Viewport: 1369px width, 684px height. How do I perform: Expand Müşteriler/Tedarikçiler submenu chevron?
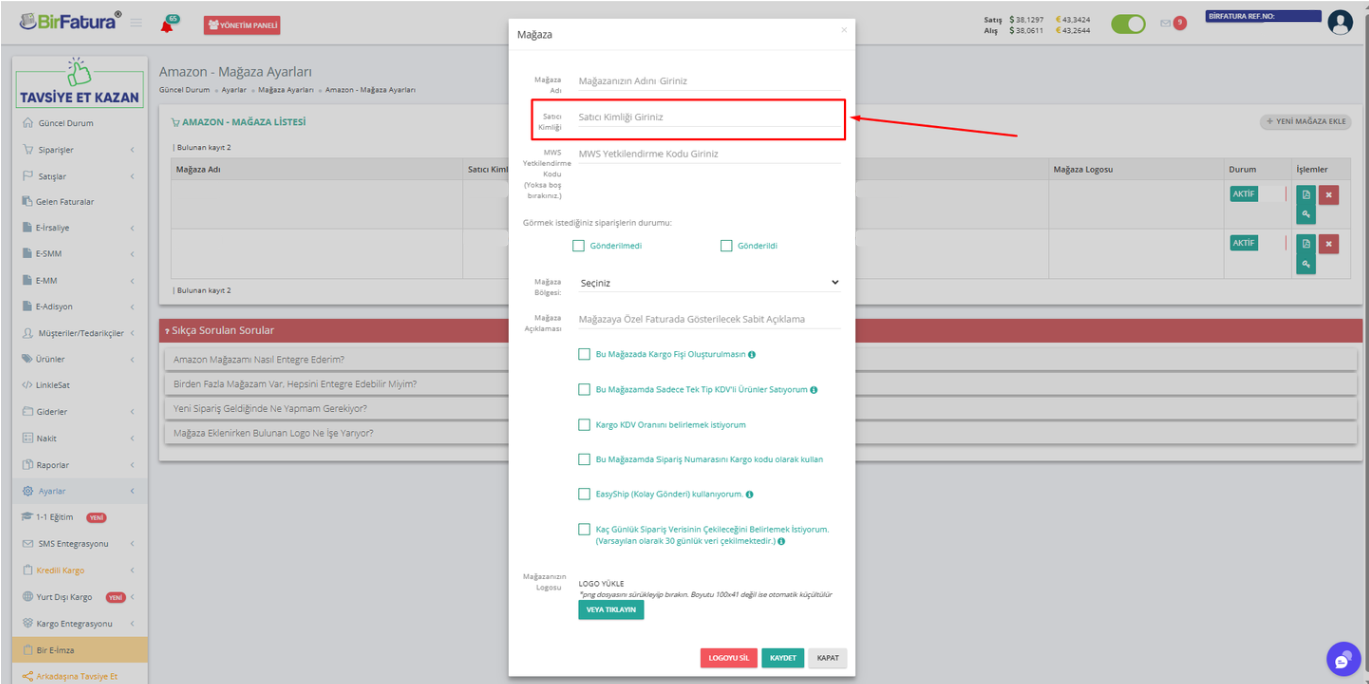132,333
